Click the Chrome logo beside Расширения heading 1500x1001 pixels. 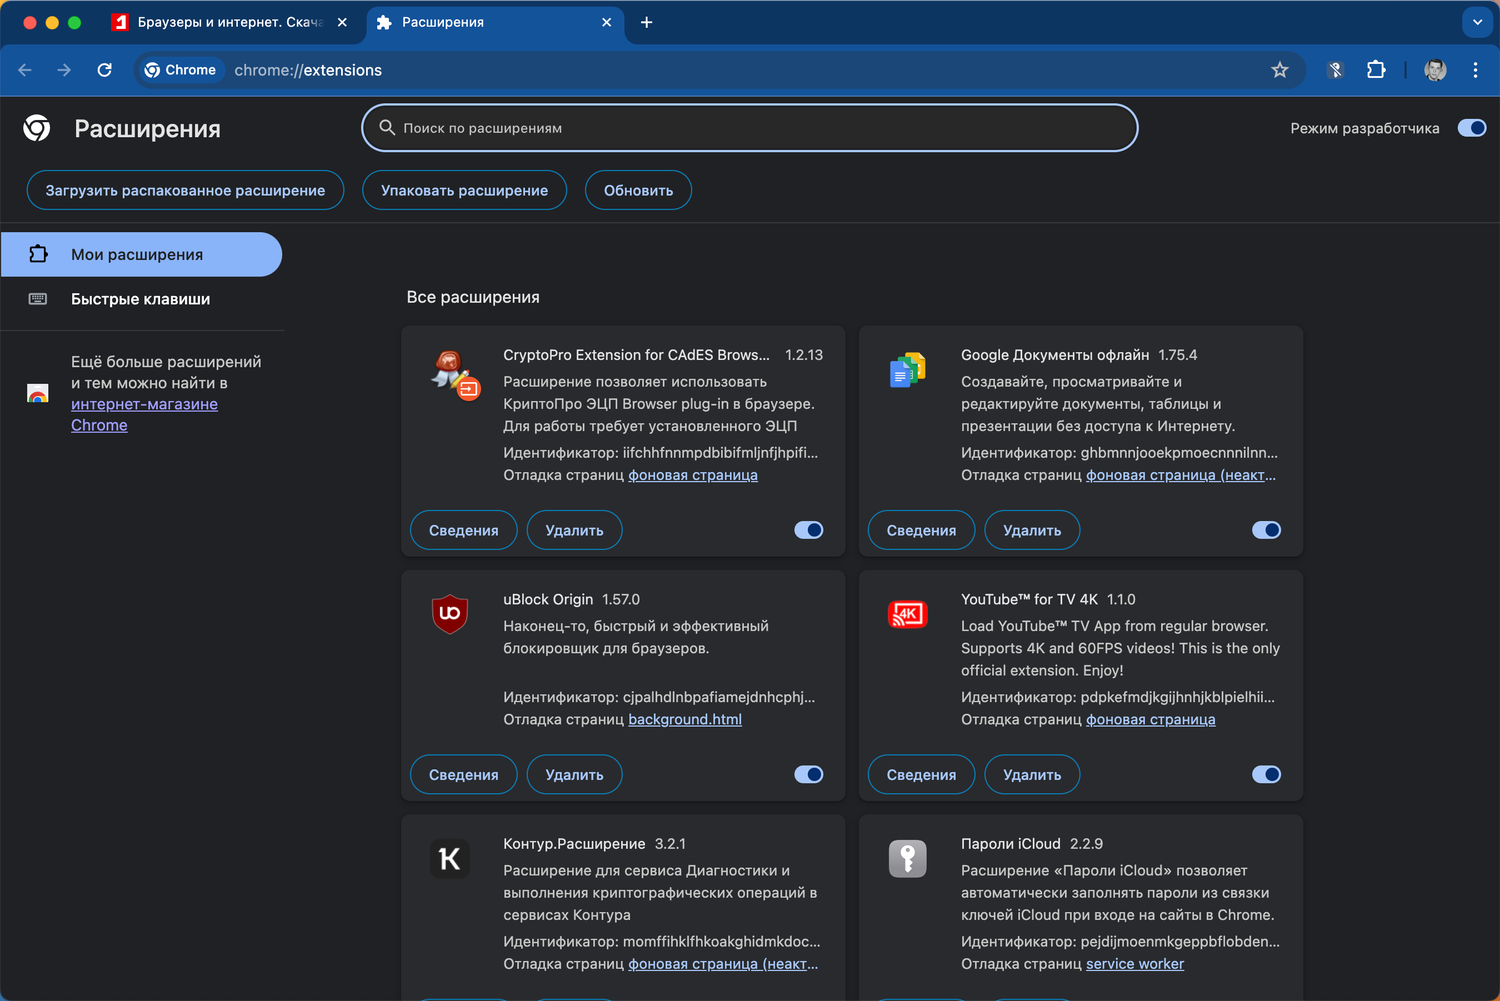click(37, 128)
